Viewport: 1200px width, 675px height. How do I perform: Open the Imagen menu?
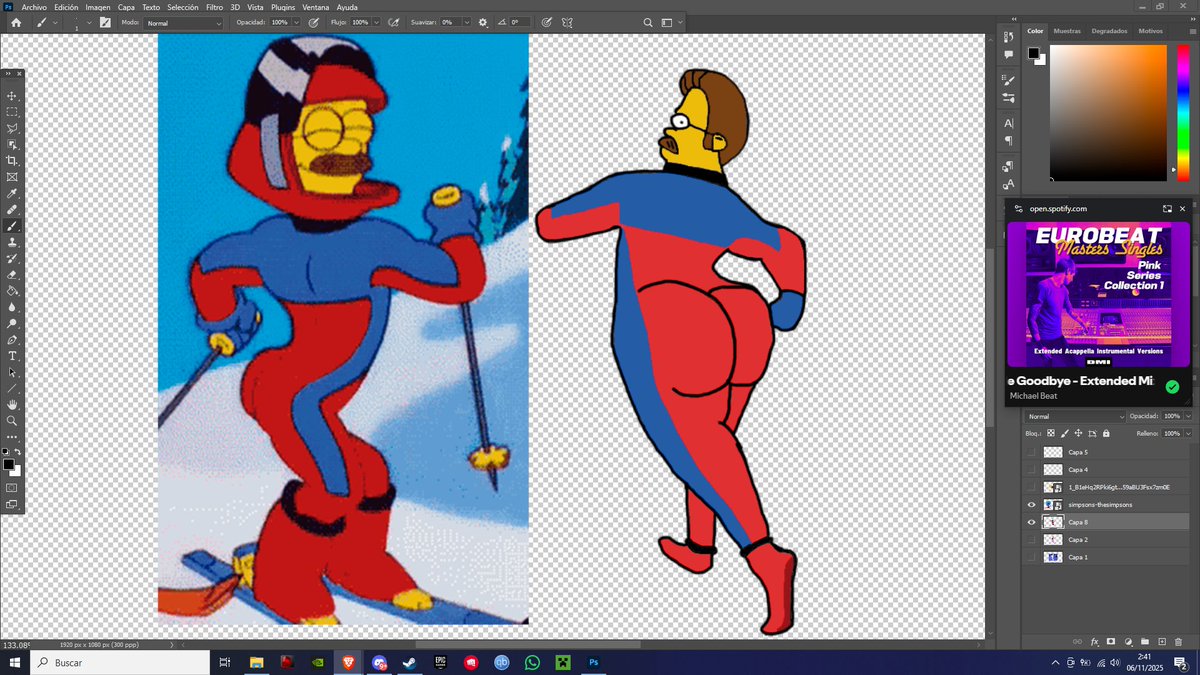98,6
